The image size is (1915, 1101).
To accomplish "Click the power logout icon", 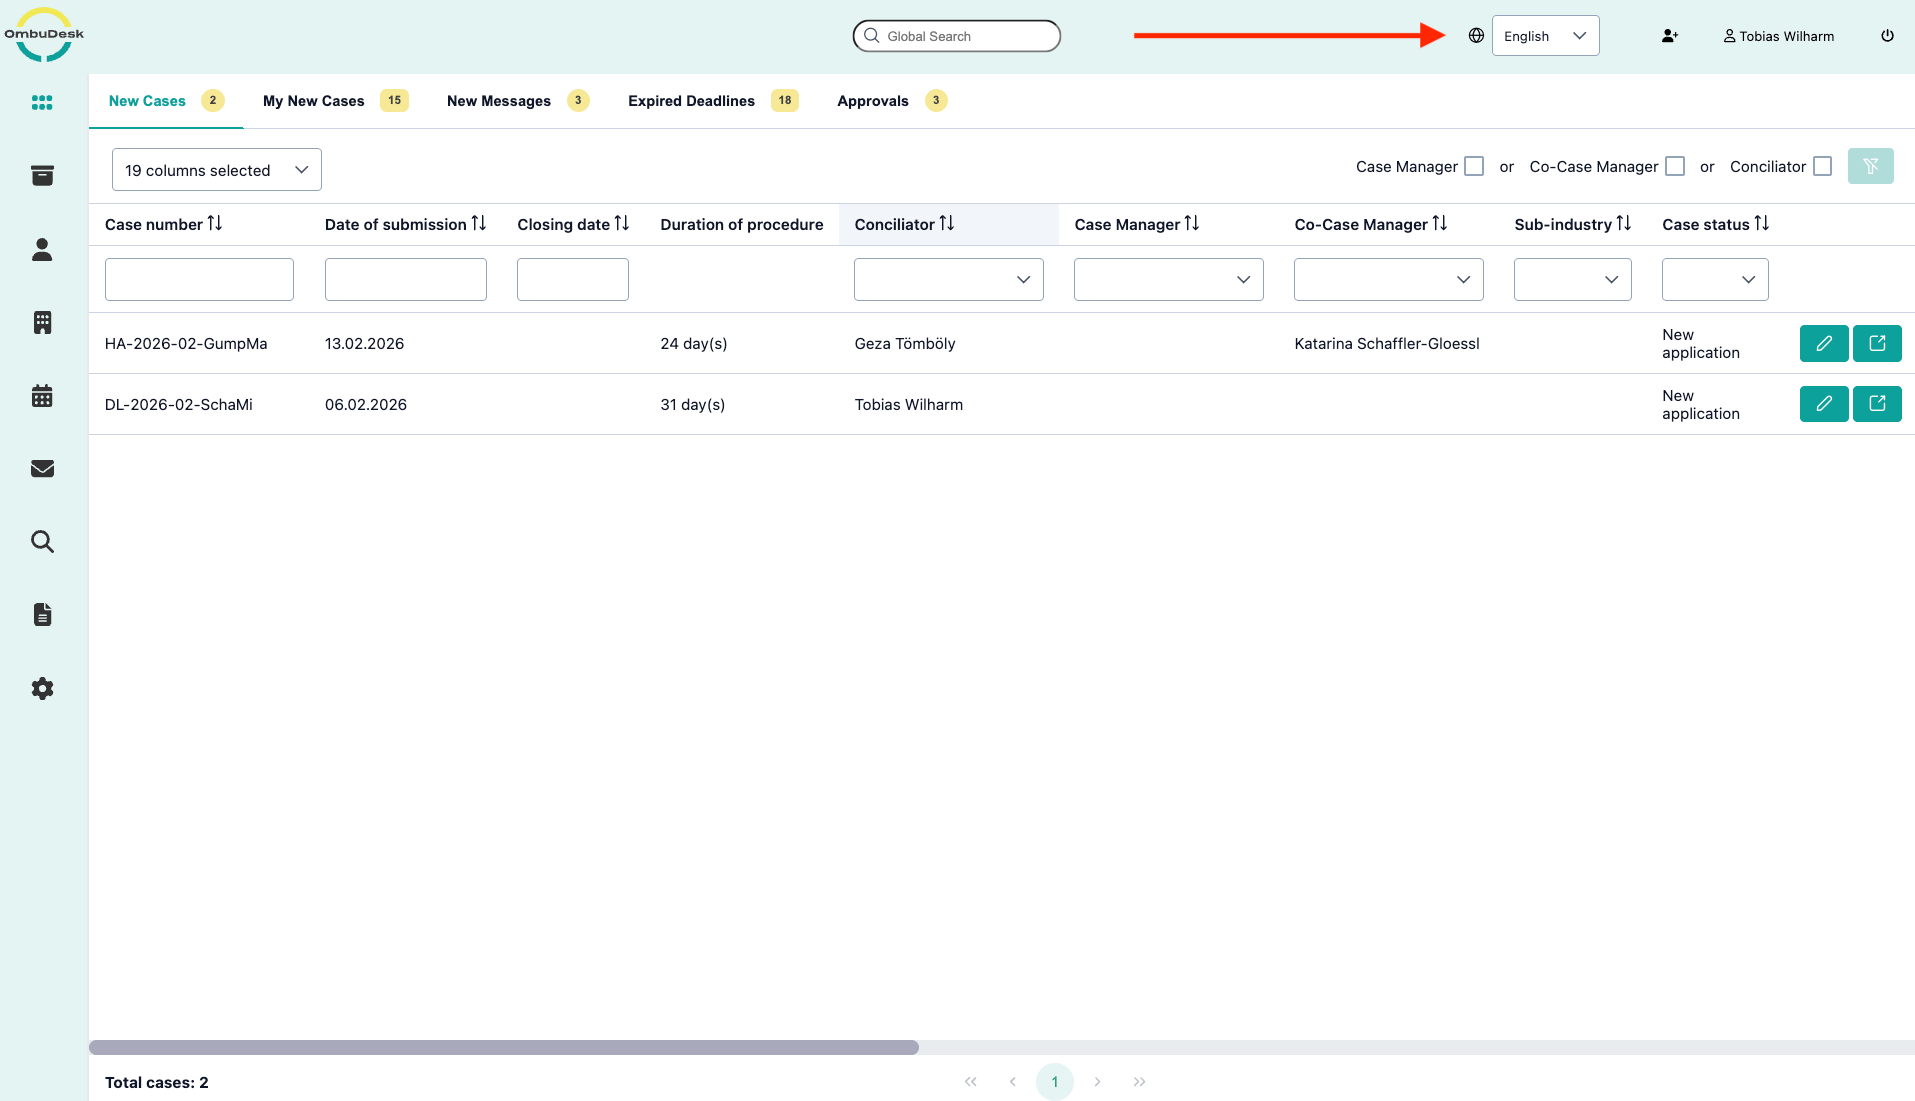I will (1887, 36).
